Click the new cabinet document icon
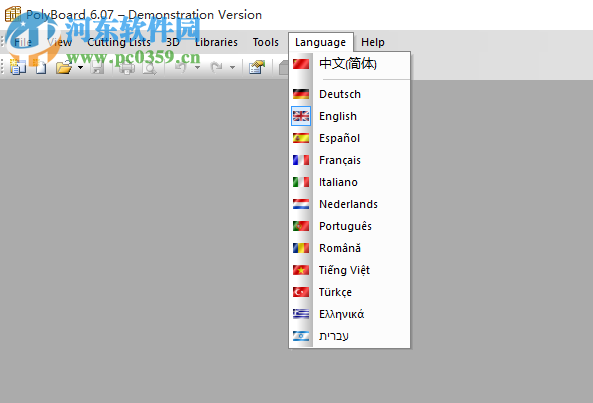 click(x=40, y=67)
